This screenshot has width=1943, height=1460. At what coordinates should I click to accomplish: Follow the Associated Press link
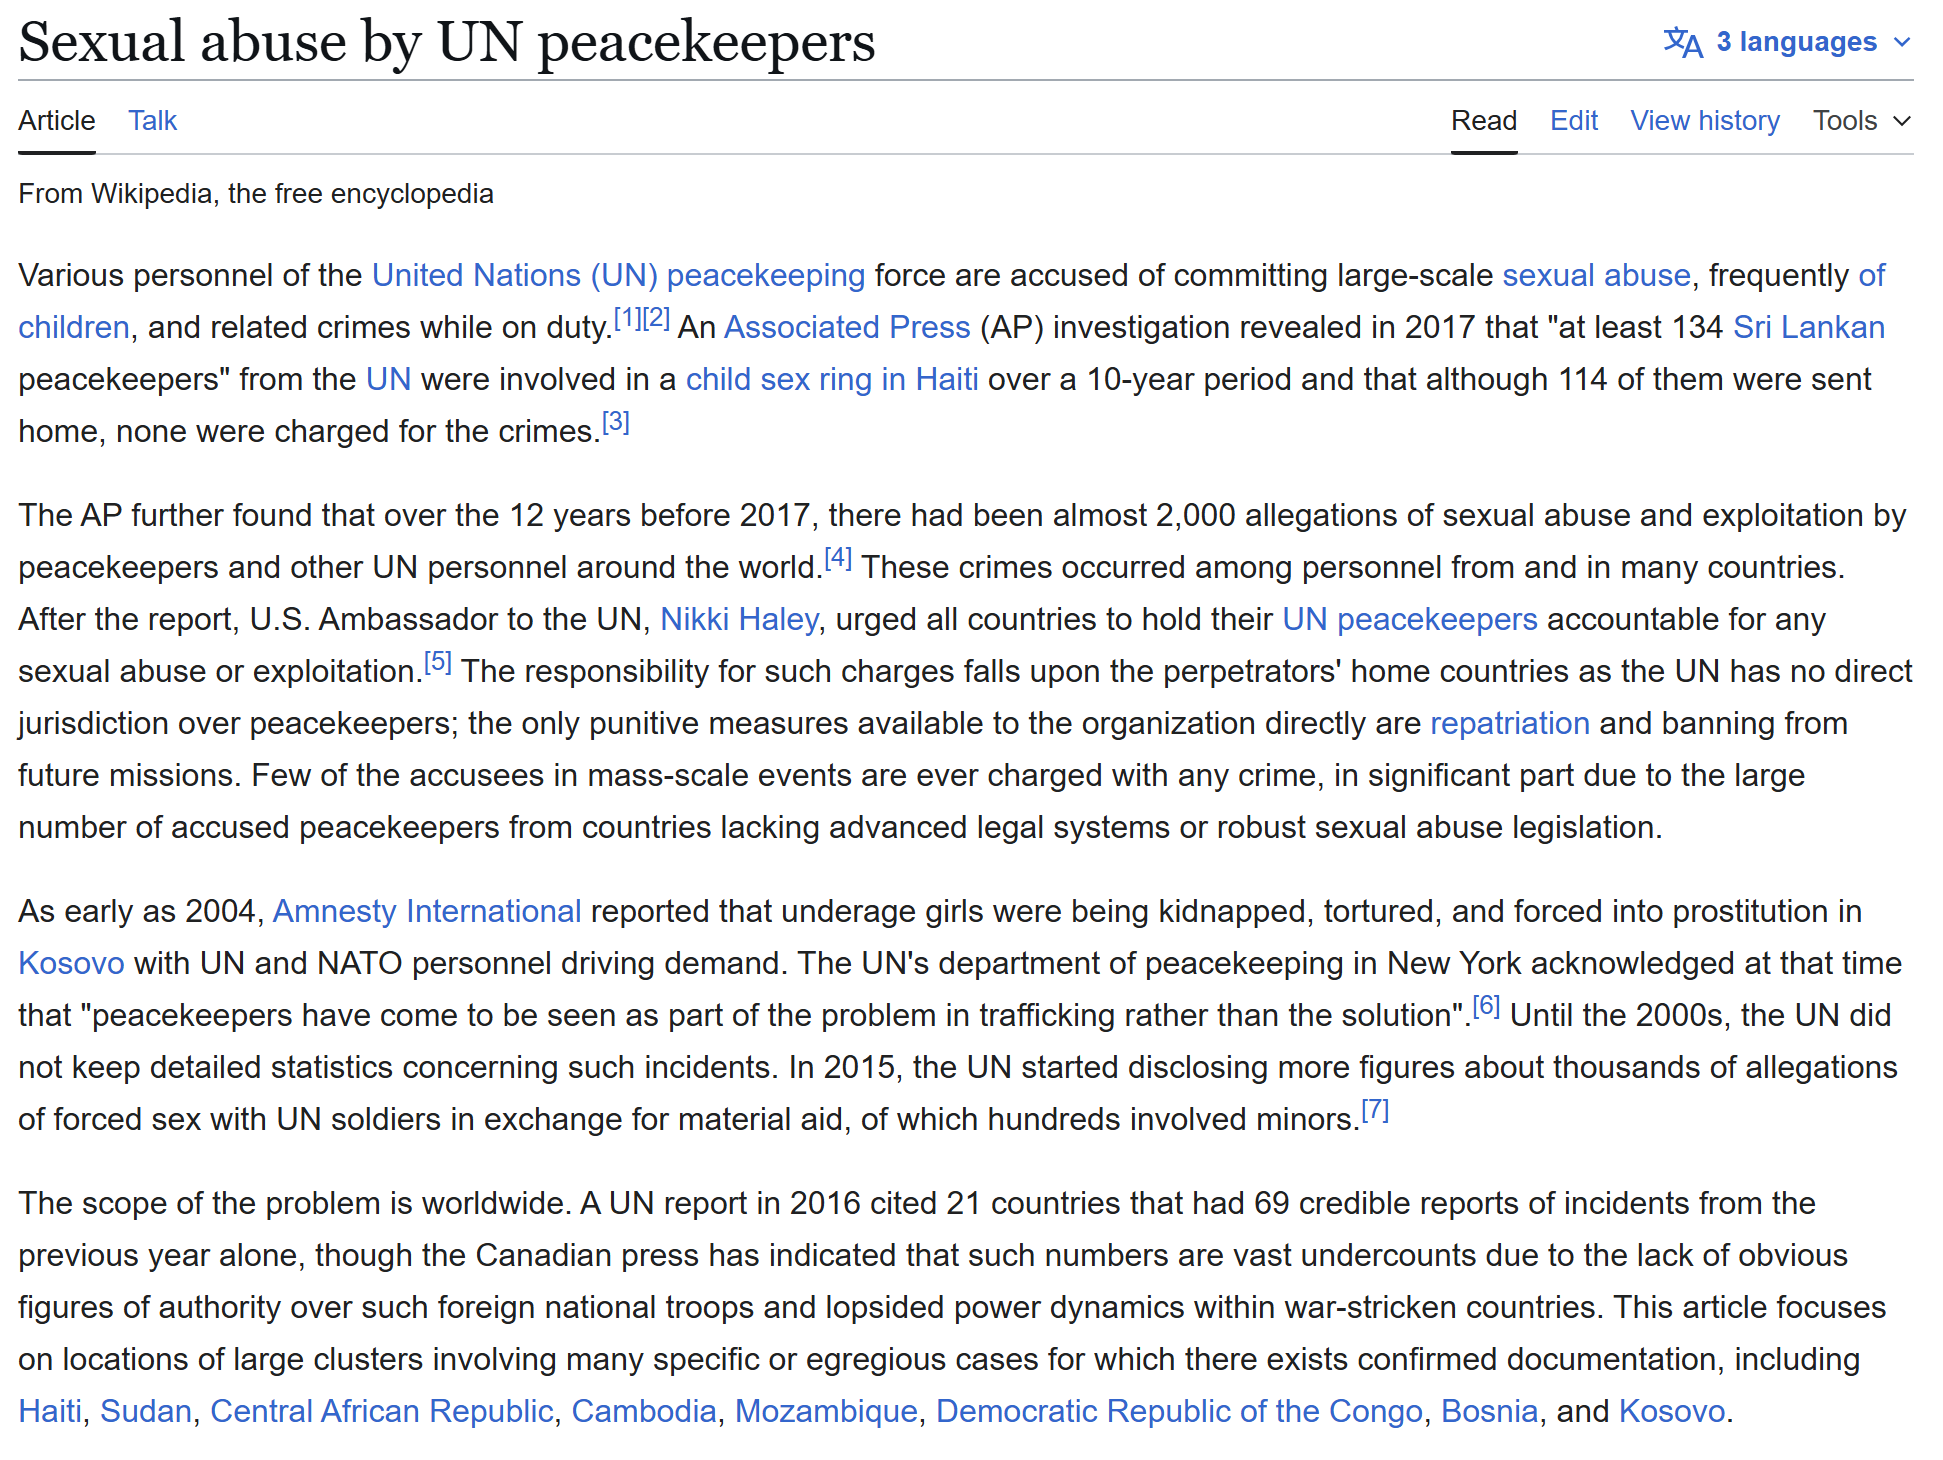846,327
